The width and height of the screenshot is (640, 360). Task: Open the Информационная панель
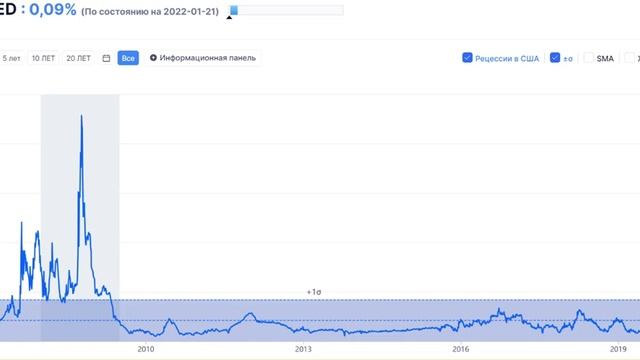click(x=203, y=58)
